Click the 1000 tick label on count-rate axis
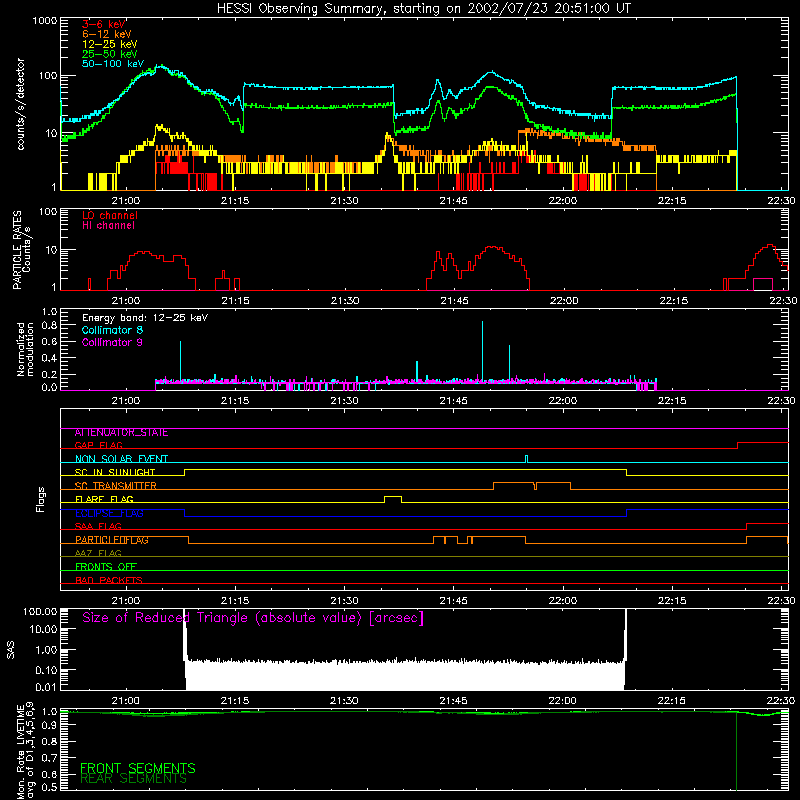 pos(45,21)
